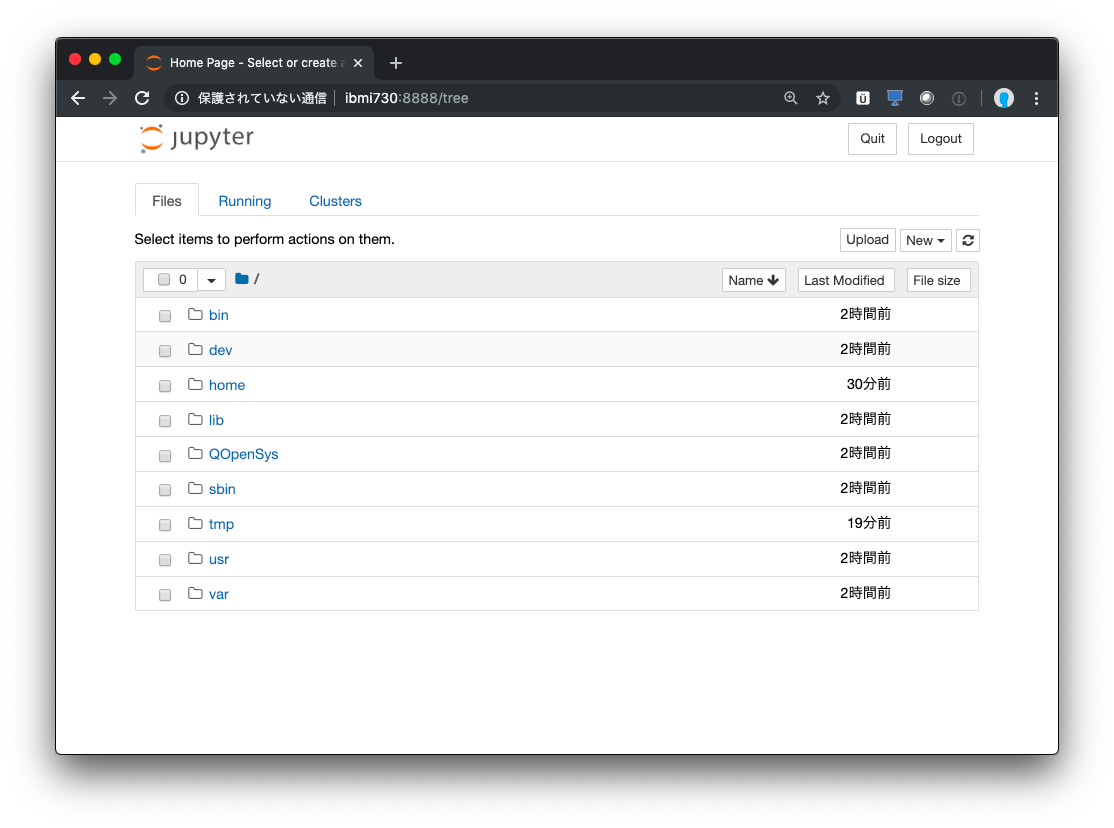This screenshot has height=828, width=1114.
Task: Click the folder icon next to sbin
Action: (x=195, y=488)
